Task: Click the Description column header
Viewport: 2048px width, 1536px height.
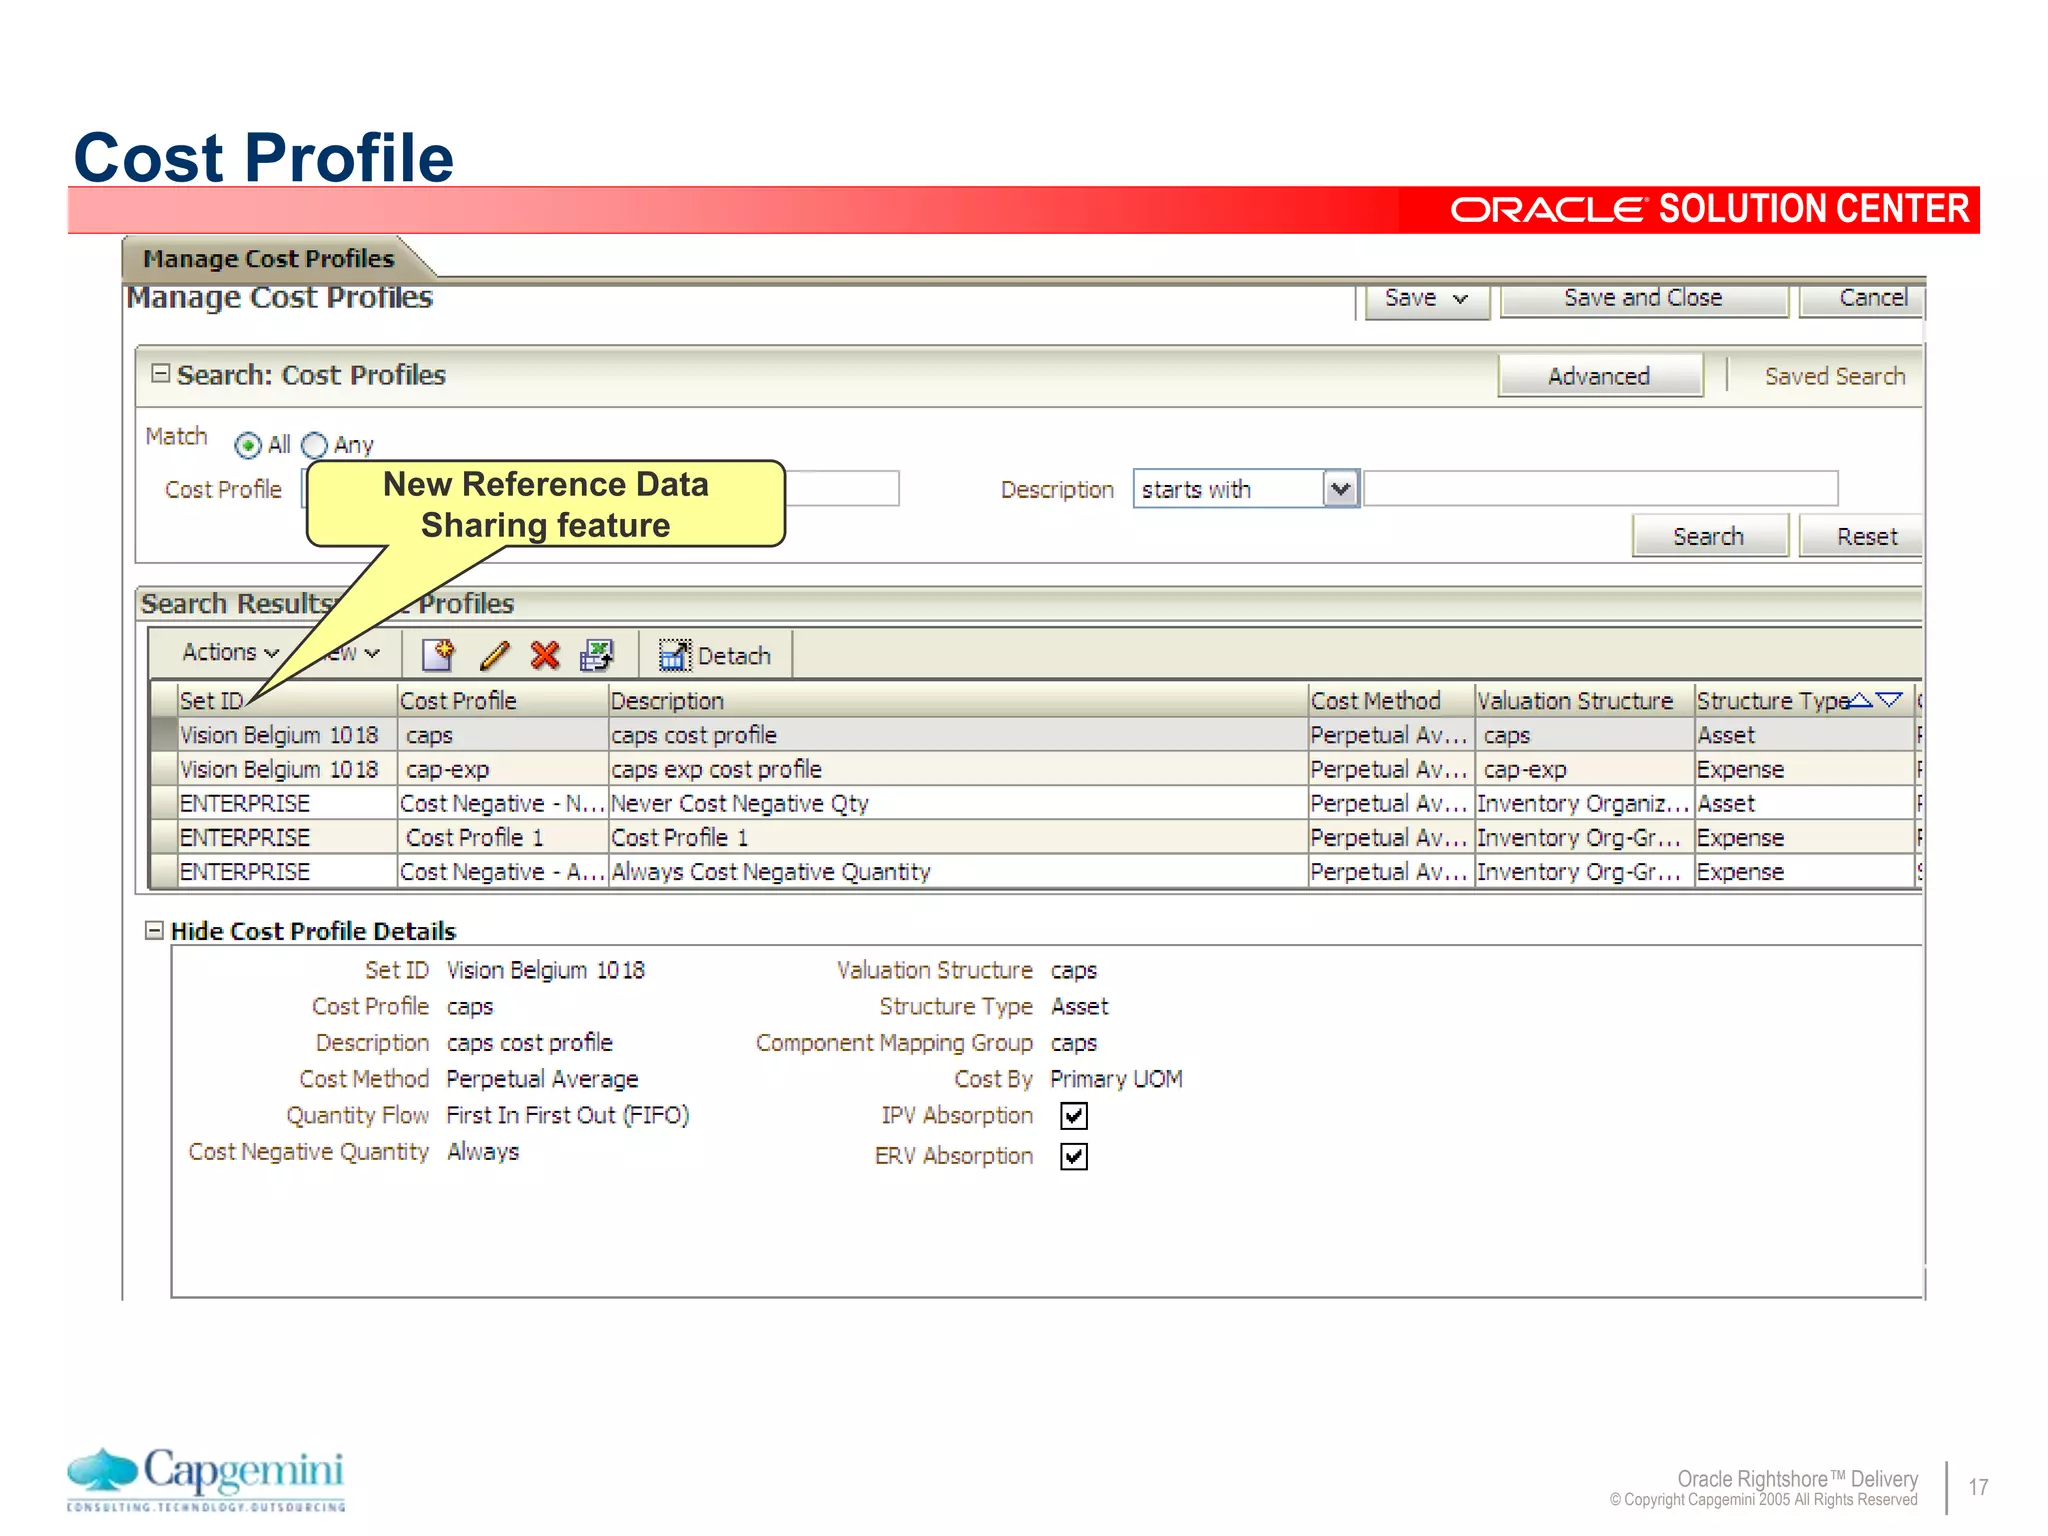Action: click(x=958, y=700)
